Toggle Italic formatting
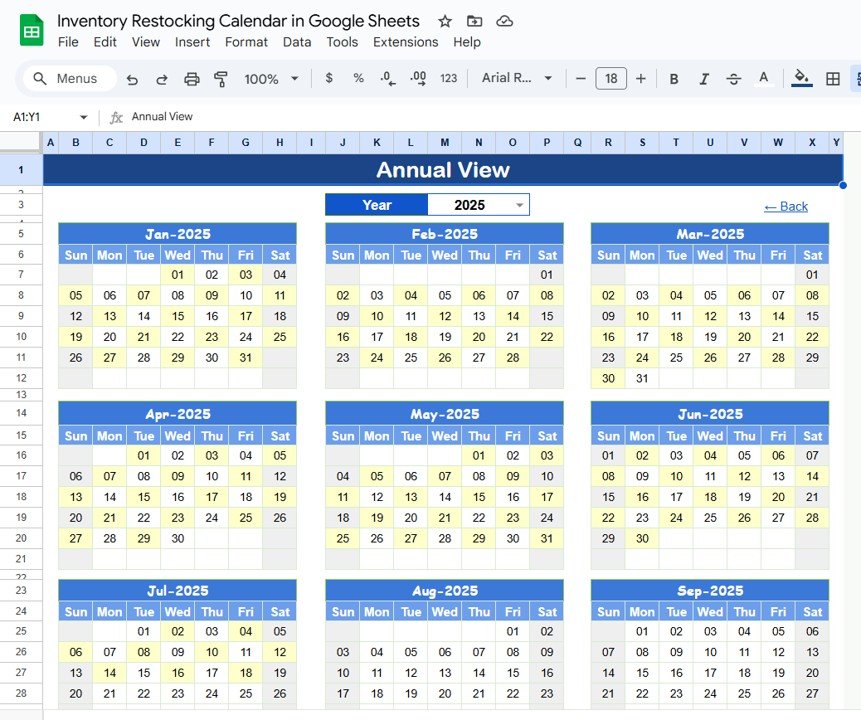The image size is (861, 720). (x=704, y=79)
